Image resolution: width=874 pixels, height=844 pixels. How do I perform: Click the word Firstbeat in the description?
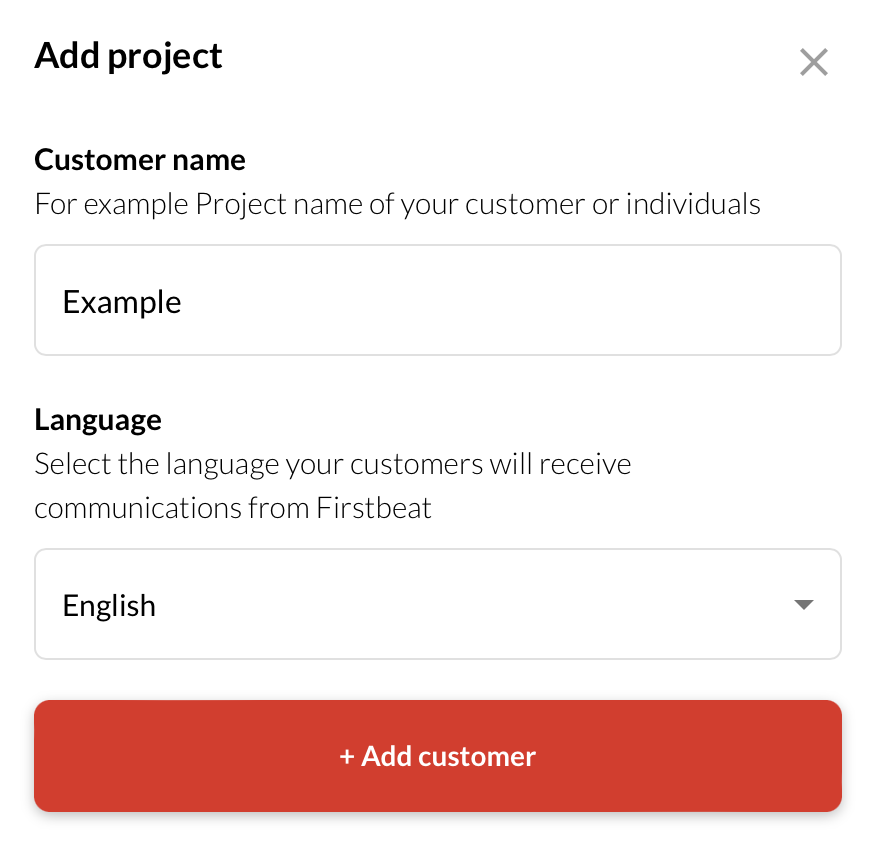pos(373,508)
